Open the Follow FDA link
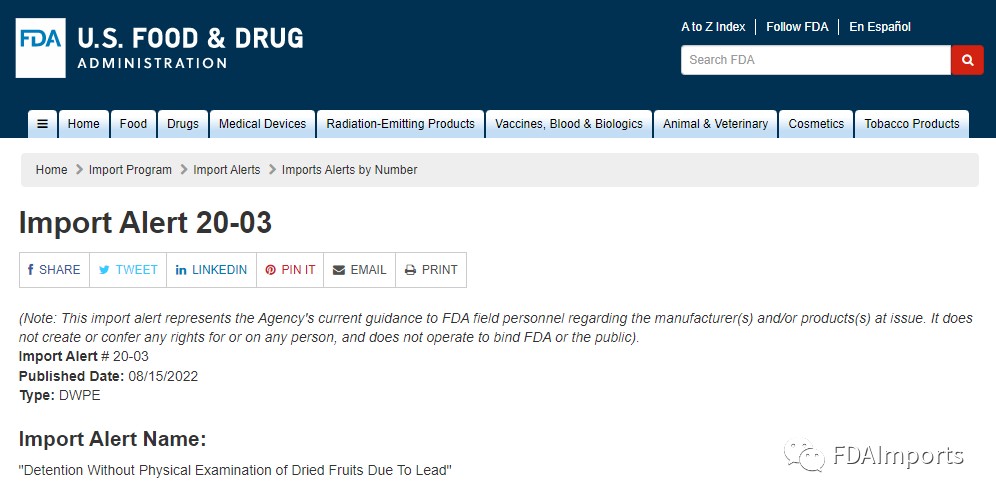Image resolution: width=996 pixels, height=501 pixels. point(797,27)
